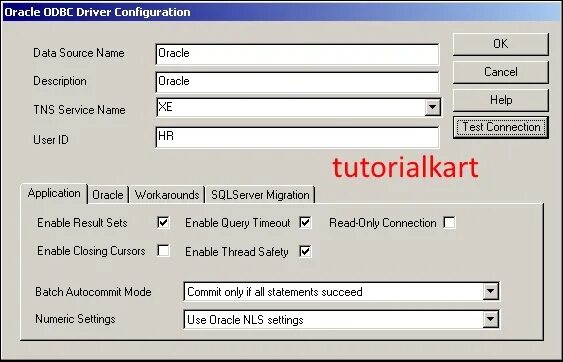Open Help for driver configuration
This screenshot has height=362, width=563.
point(501,100)
